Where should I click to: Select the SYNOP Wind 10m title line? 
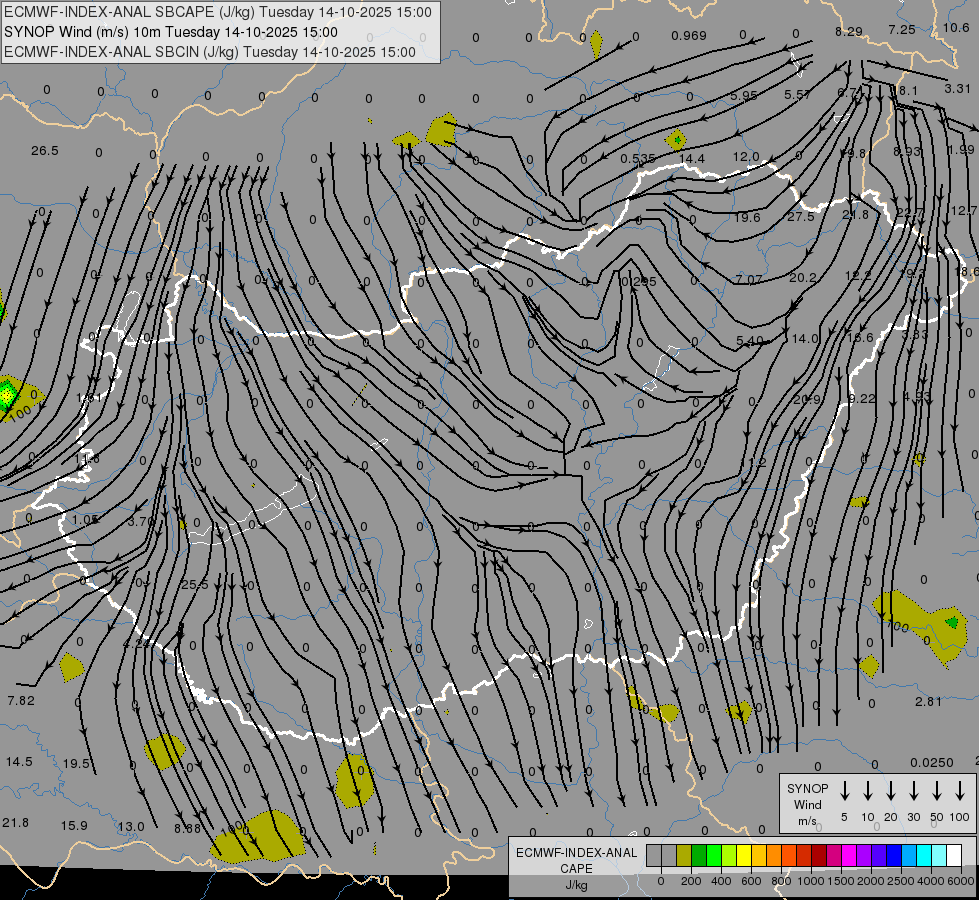point(170,32)
